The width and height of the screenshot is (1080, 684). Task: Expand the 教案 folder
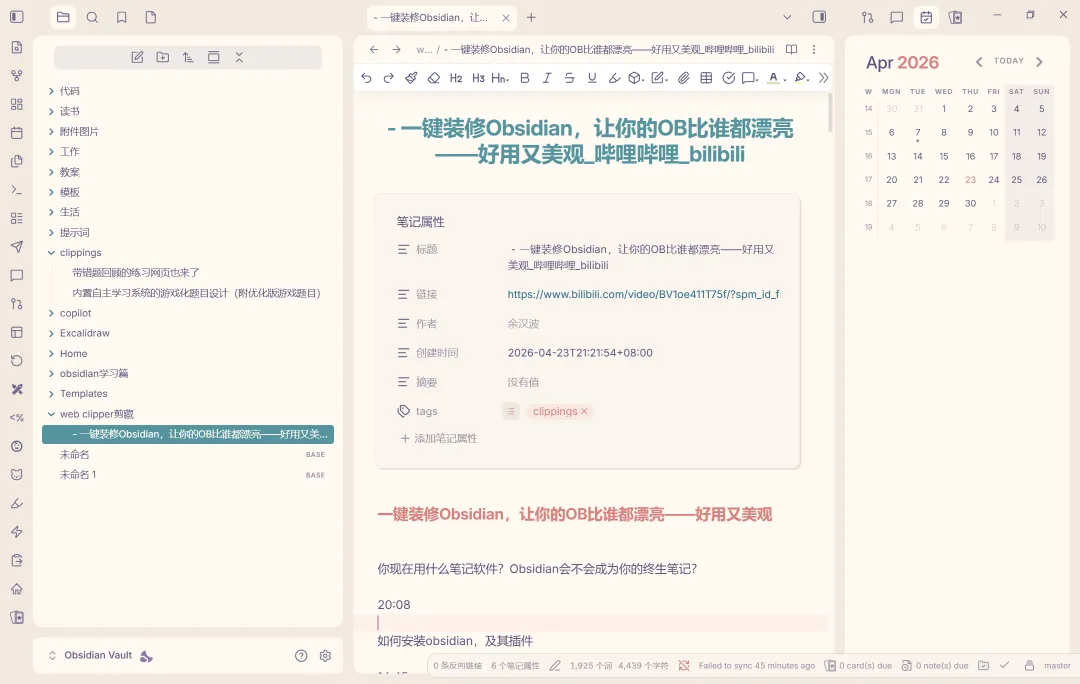pos(51,172)
